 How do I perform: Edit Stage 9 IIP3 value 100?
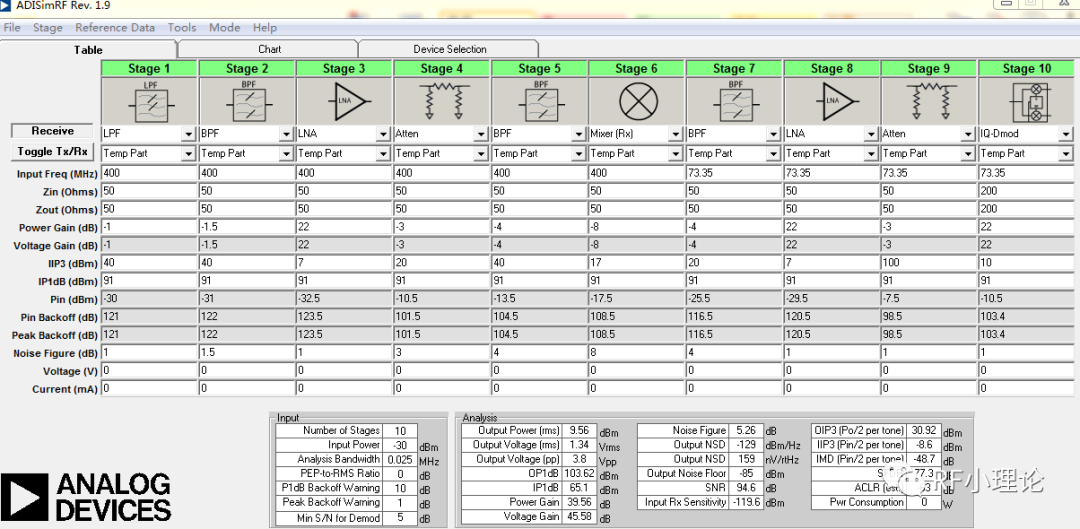(x=929, y=262)
